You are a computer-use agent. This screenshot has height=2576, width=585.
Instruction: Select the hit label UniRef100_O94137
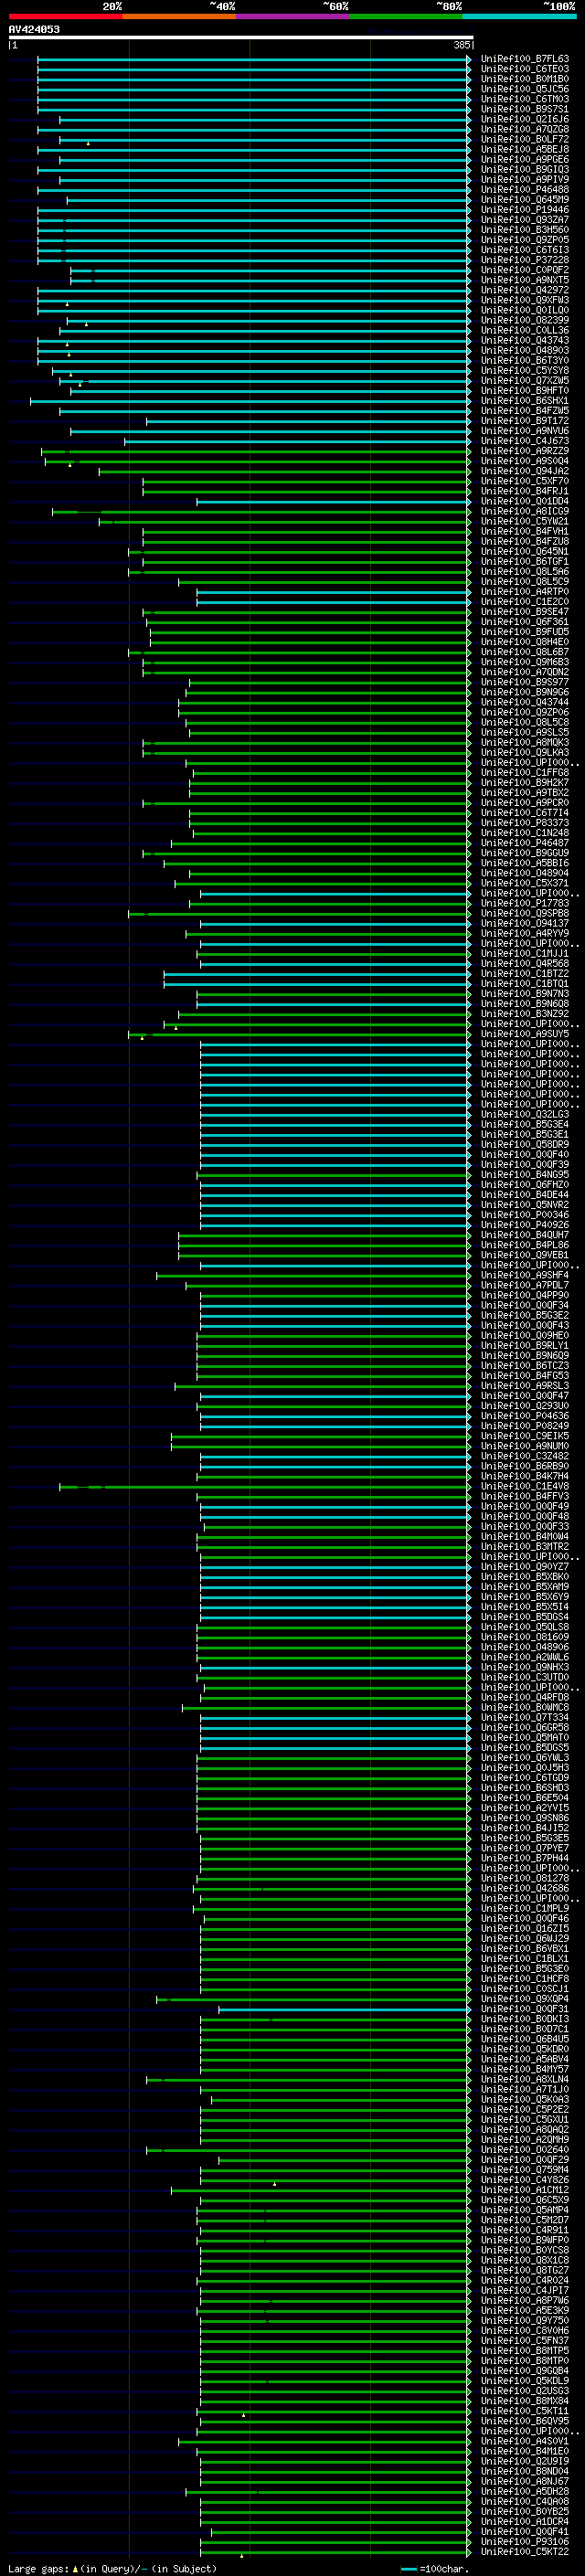click(x=524, y=923)
